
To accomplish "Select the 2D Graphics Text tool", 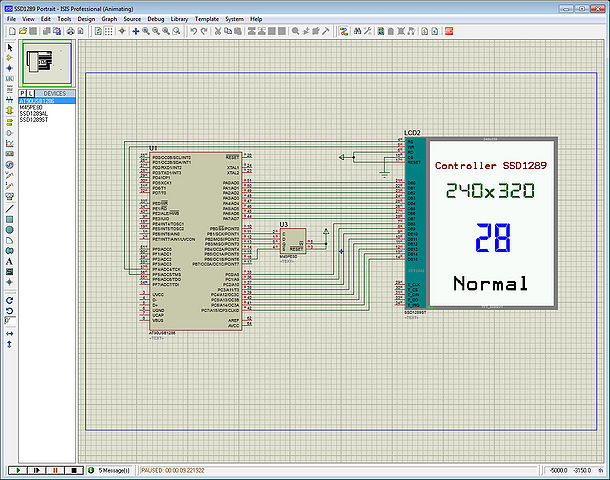I will coord(10,261).
